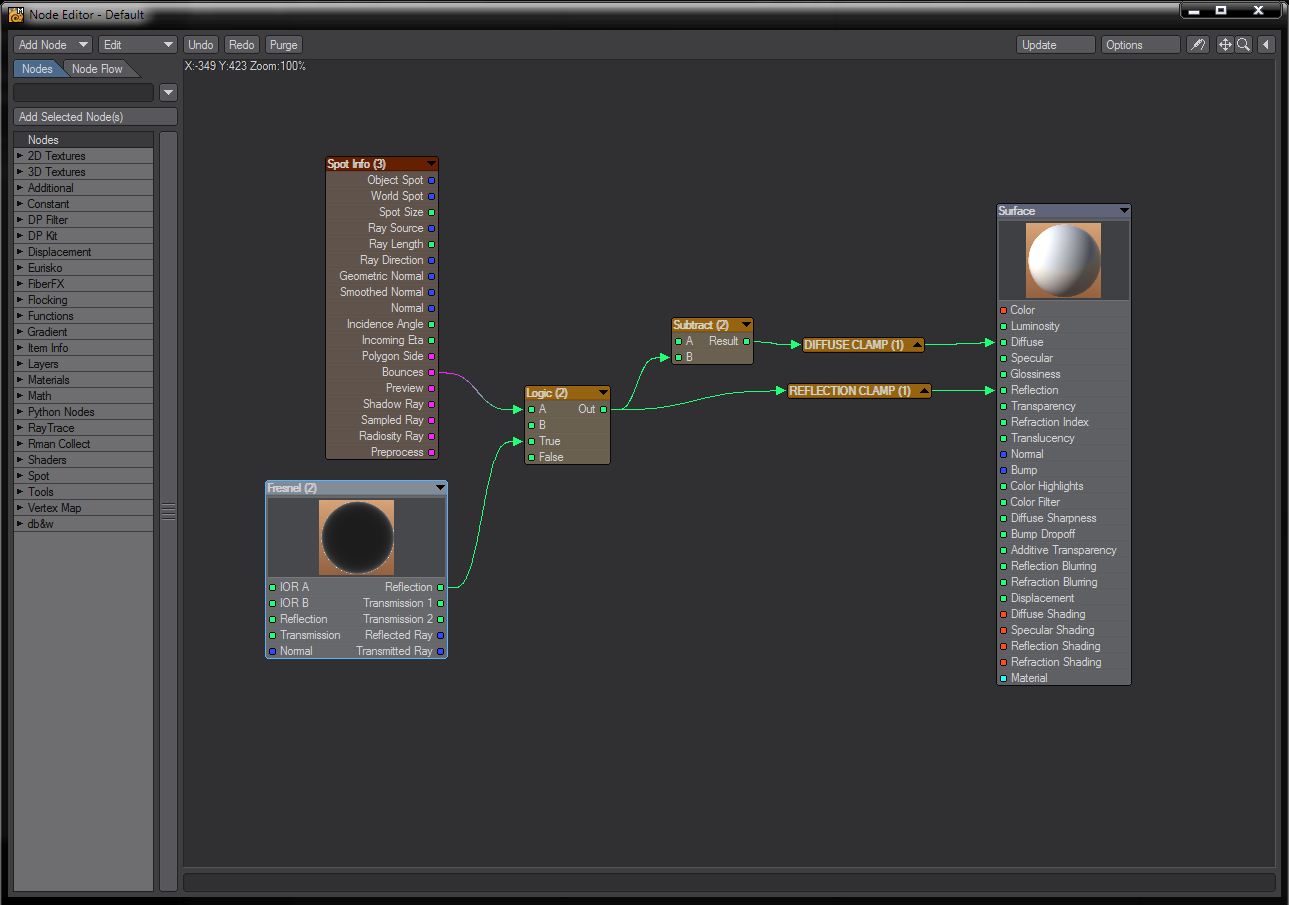The width and height of the screenshot is (1289, 905).
Task: Click the Reflection output connector on Fresnel node
Action: pyautogui.click(x=440, y=587)
